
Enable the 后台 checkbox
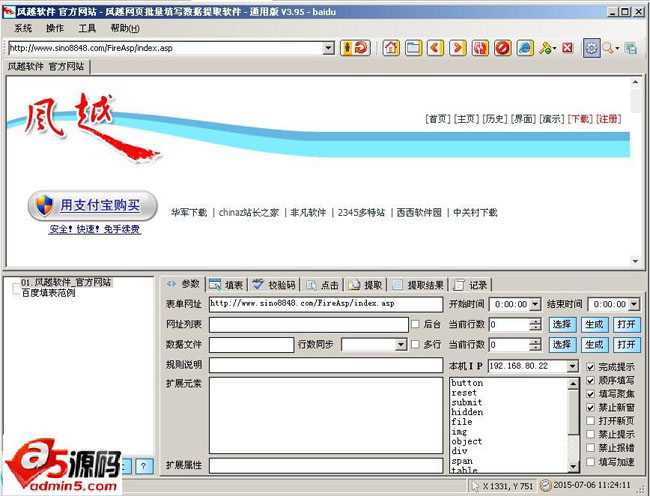tap(415, 324)
